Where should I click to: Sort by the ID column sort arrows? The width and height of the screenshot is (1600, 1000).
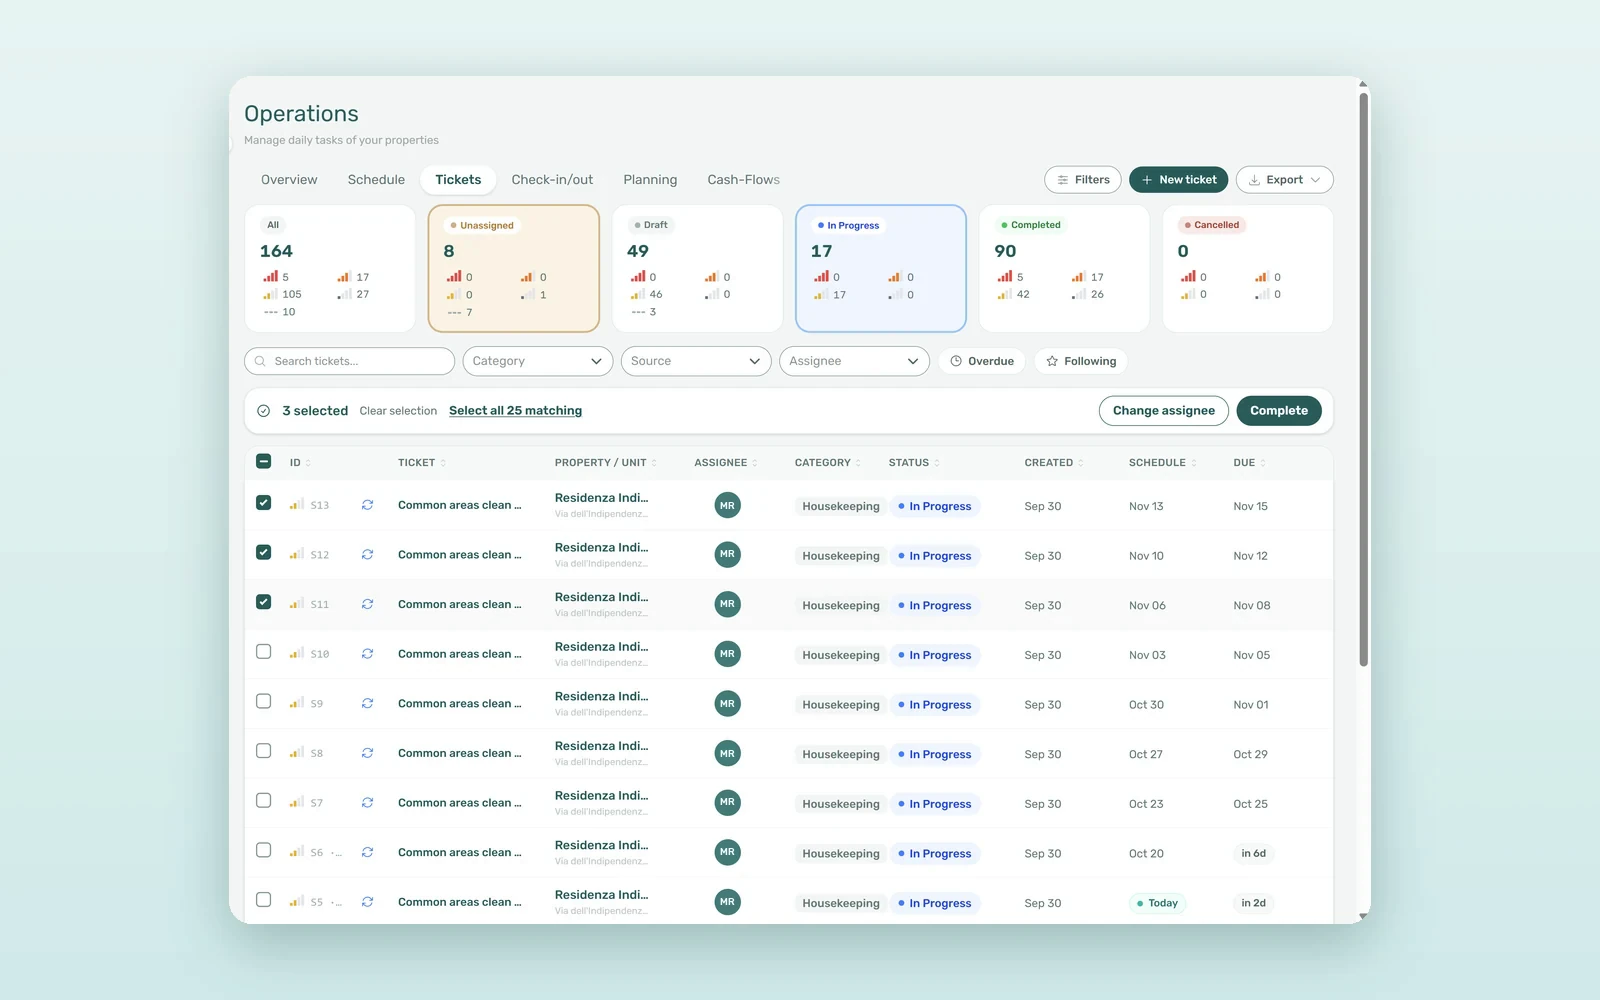coord(308,463)
